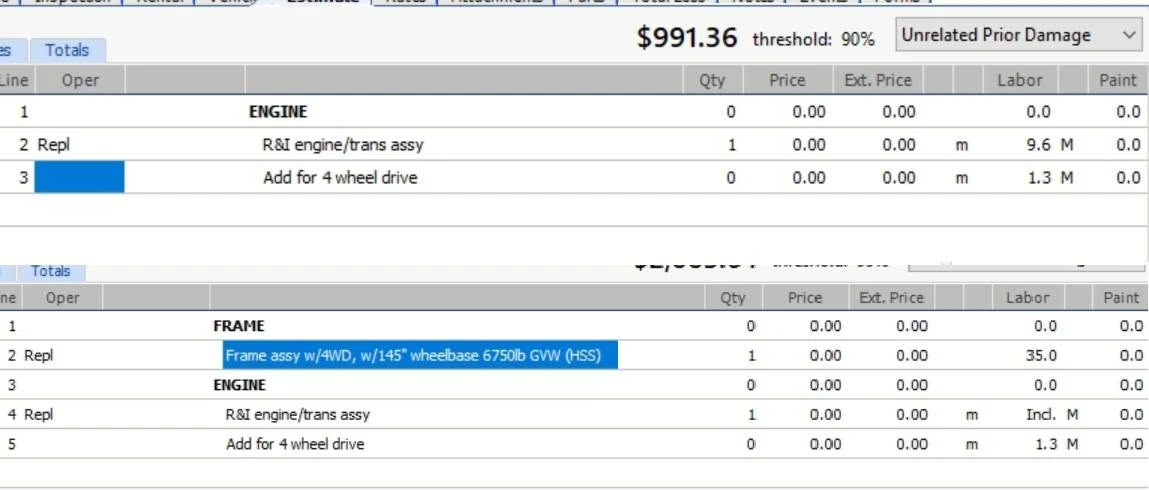Click the Repl operation on line 4 of the FRAME estimate
The width and height of the screenshot is (1149, 490).
(x=39, y=415)
